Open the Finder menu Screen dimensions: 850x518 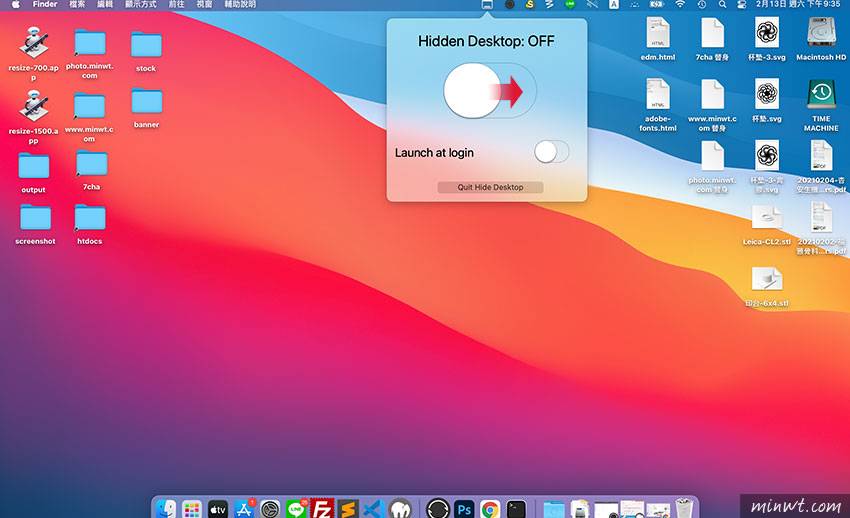click(x=45, y=4)
